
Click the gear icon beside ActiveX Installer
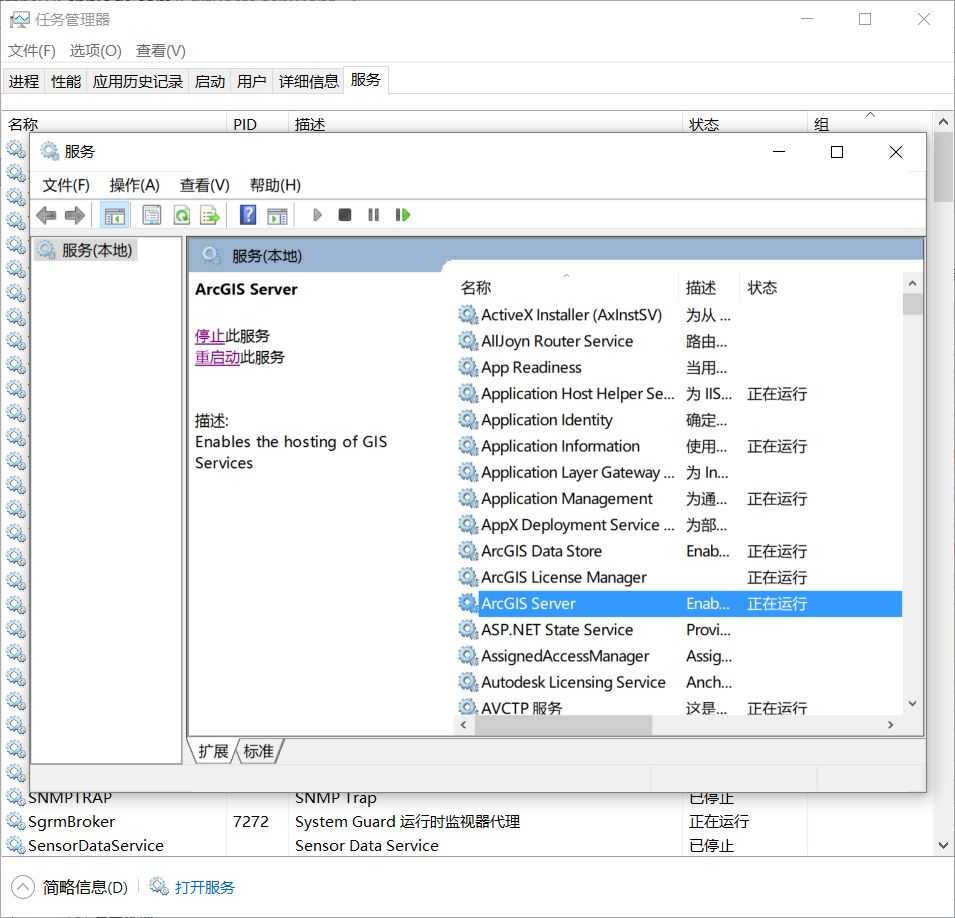point(468,315)
